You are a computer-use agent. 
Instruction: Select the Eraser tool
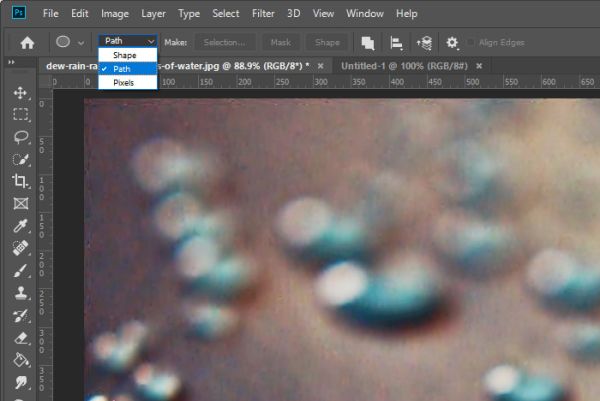(x=20, y=338)
